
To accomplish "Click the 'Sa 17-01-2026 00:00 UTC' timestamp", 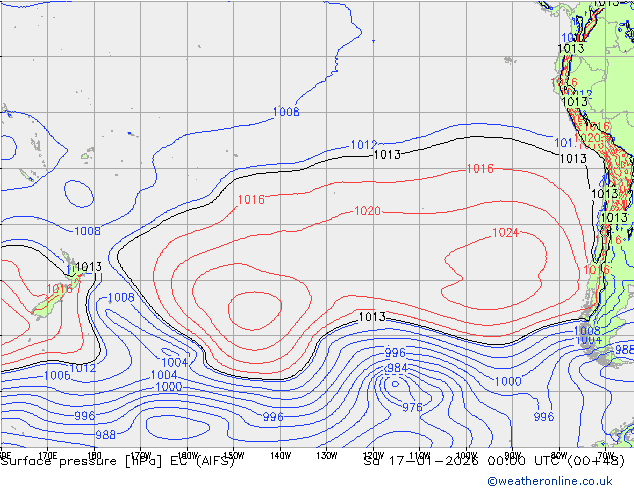I will tap(464, 461).
